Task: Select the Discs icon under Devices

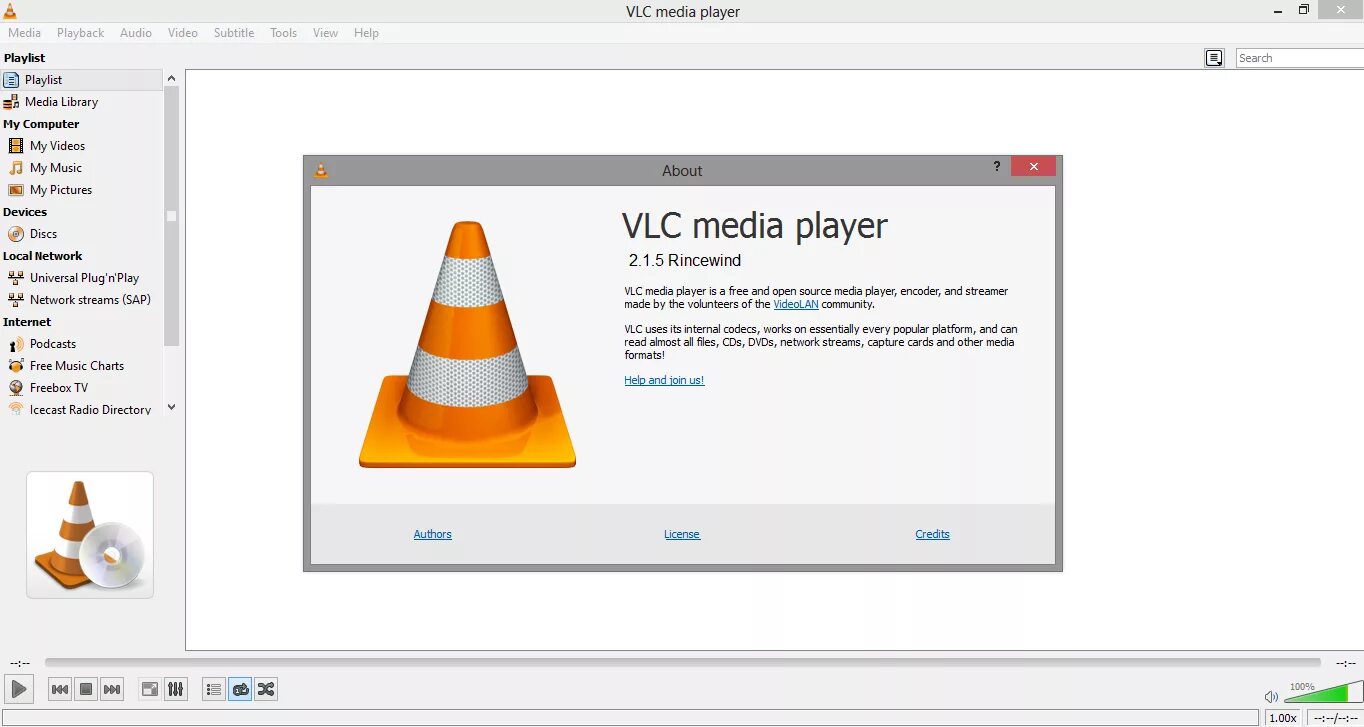Action: [16, 234]
